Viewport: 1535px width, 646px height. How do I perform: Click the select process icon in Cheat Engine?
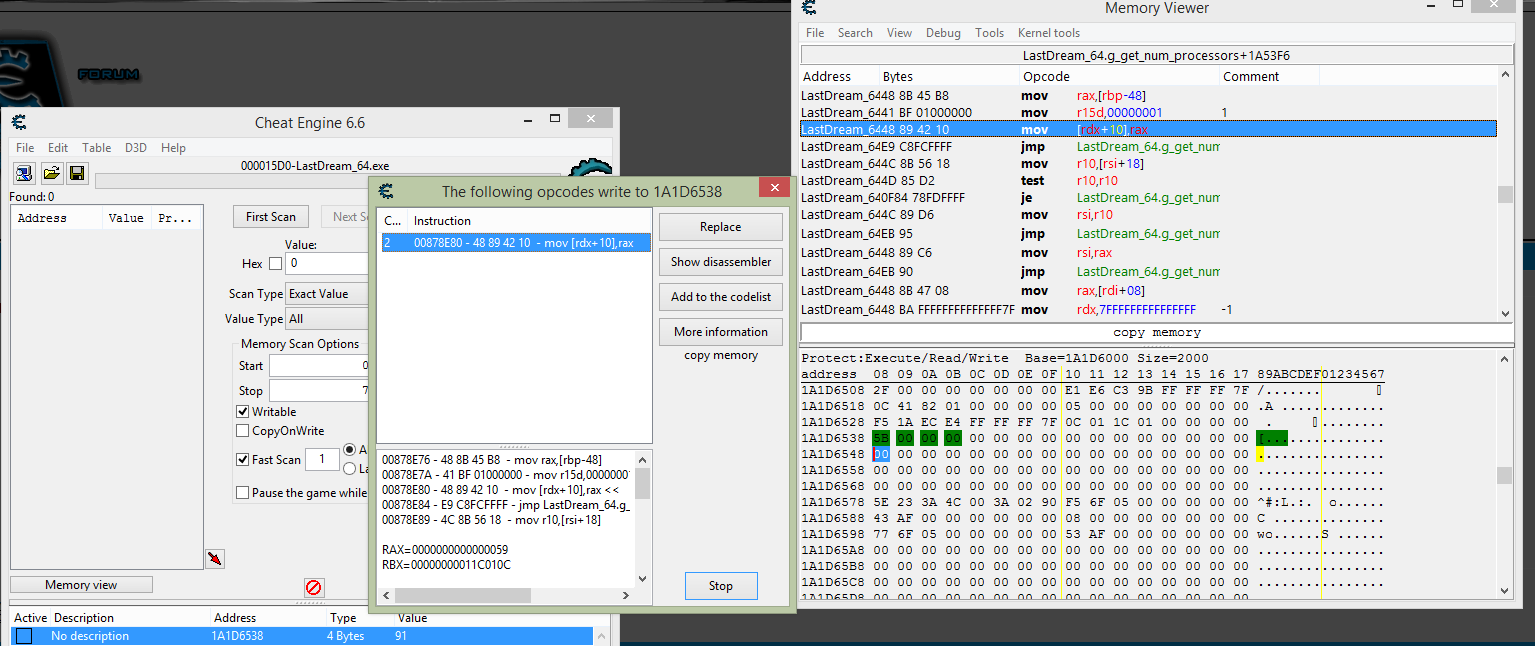pos(23,172)
